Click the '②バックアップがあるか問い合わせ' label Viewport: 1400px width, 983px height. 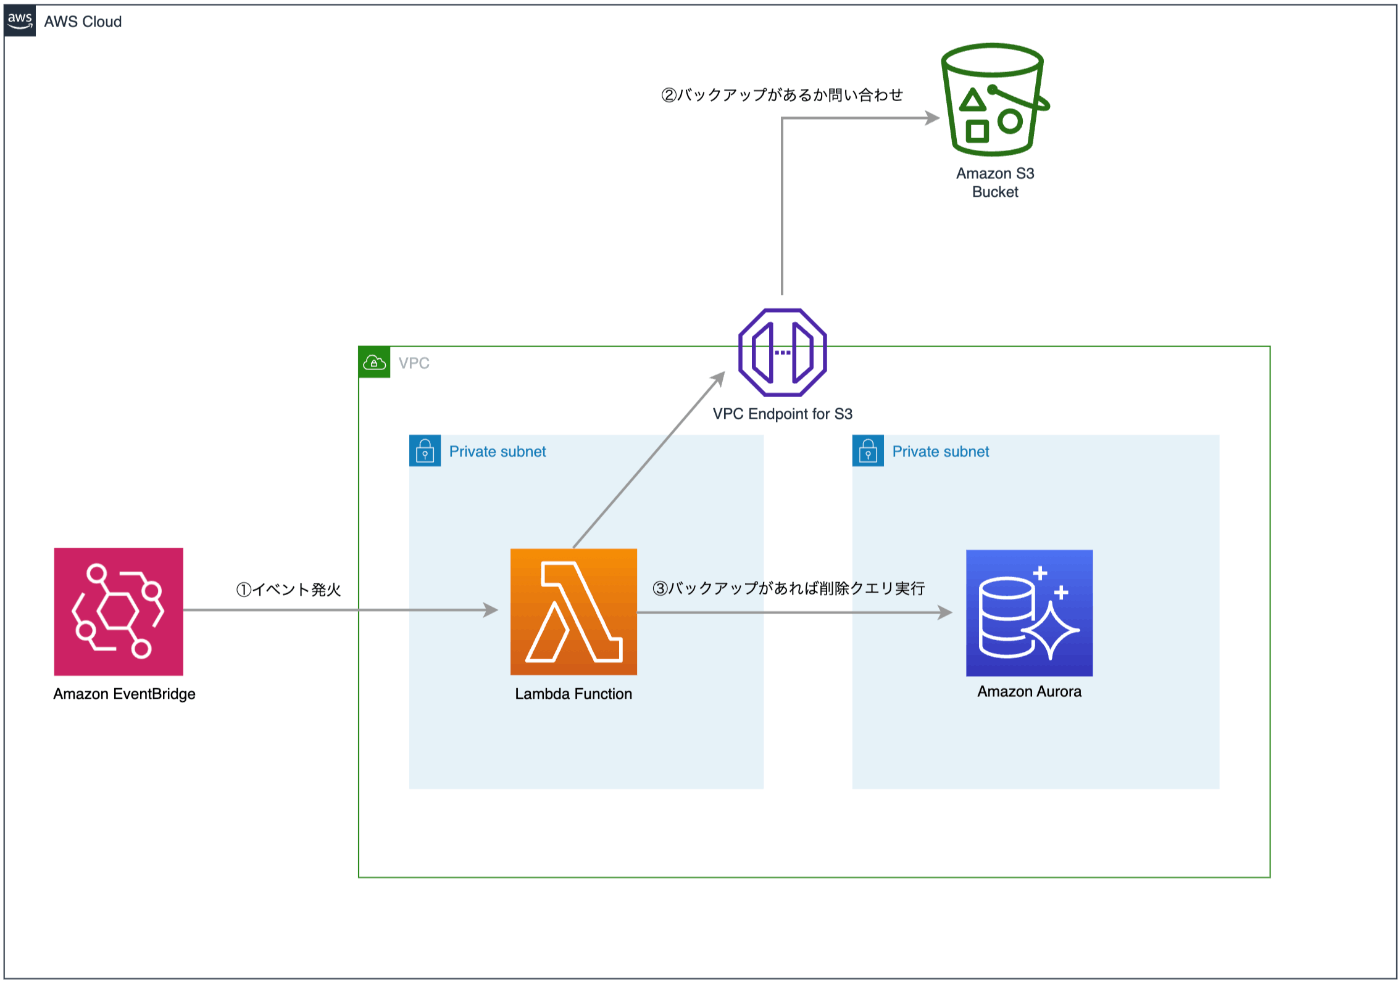[782, 95]
